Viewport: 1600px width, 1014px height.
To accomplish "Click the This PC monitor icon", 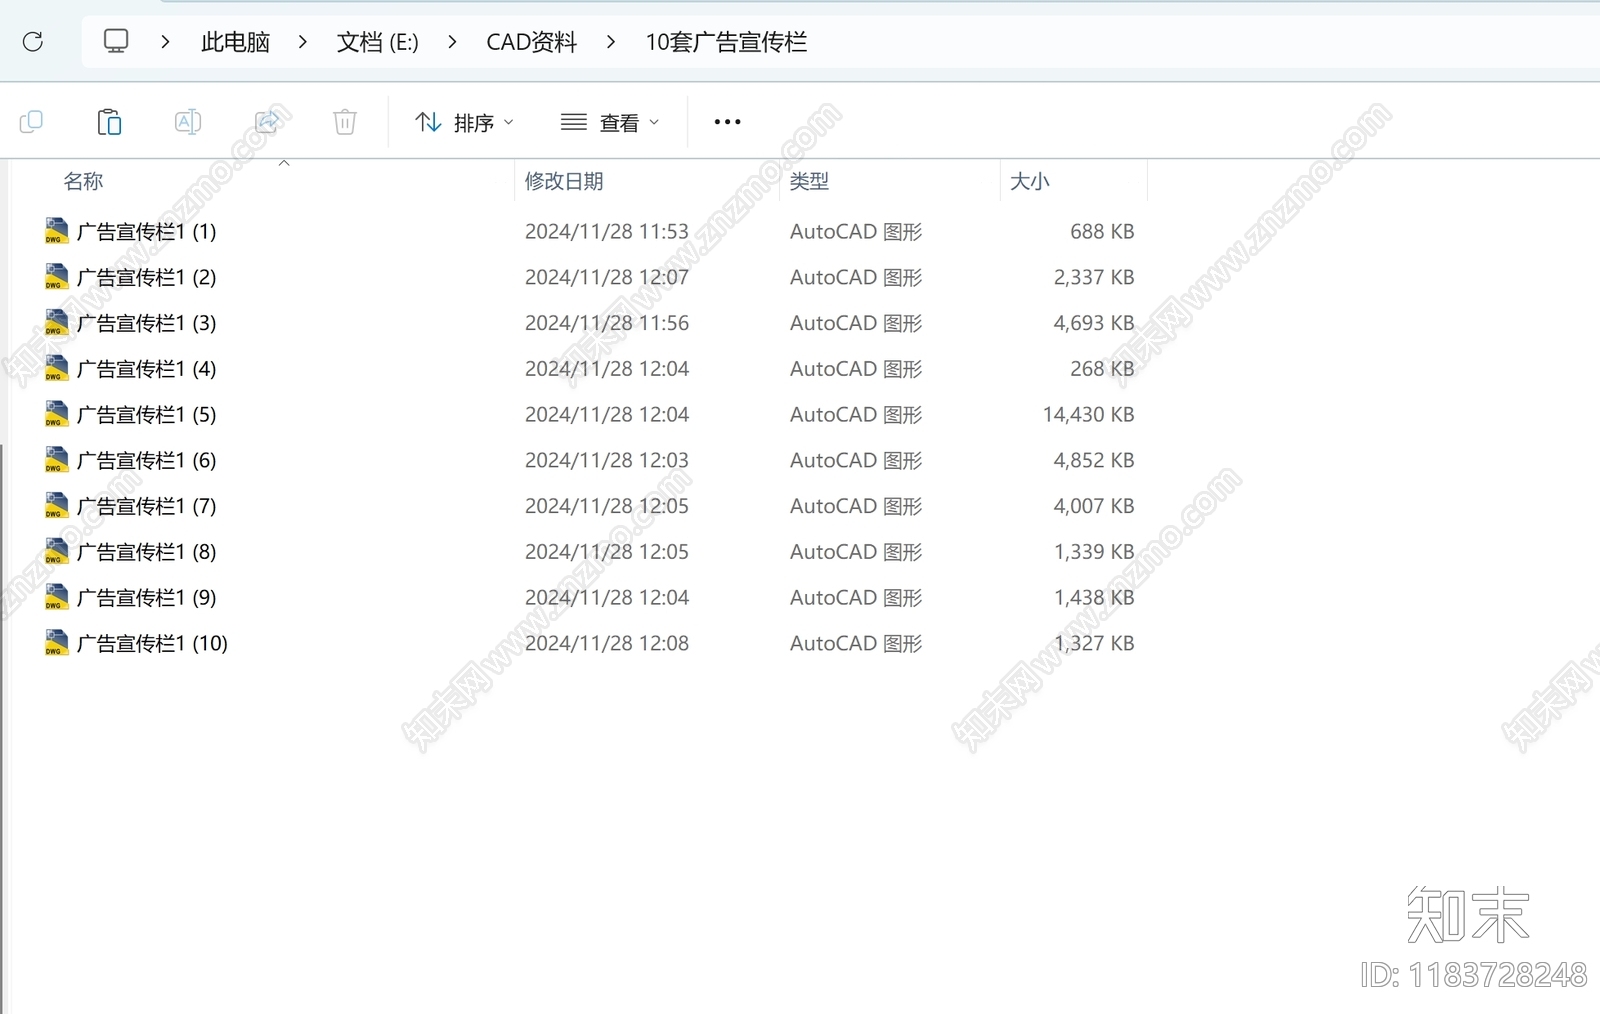I will [x=116, y=41].
